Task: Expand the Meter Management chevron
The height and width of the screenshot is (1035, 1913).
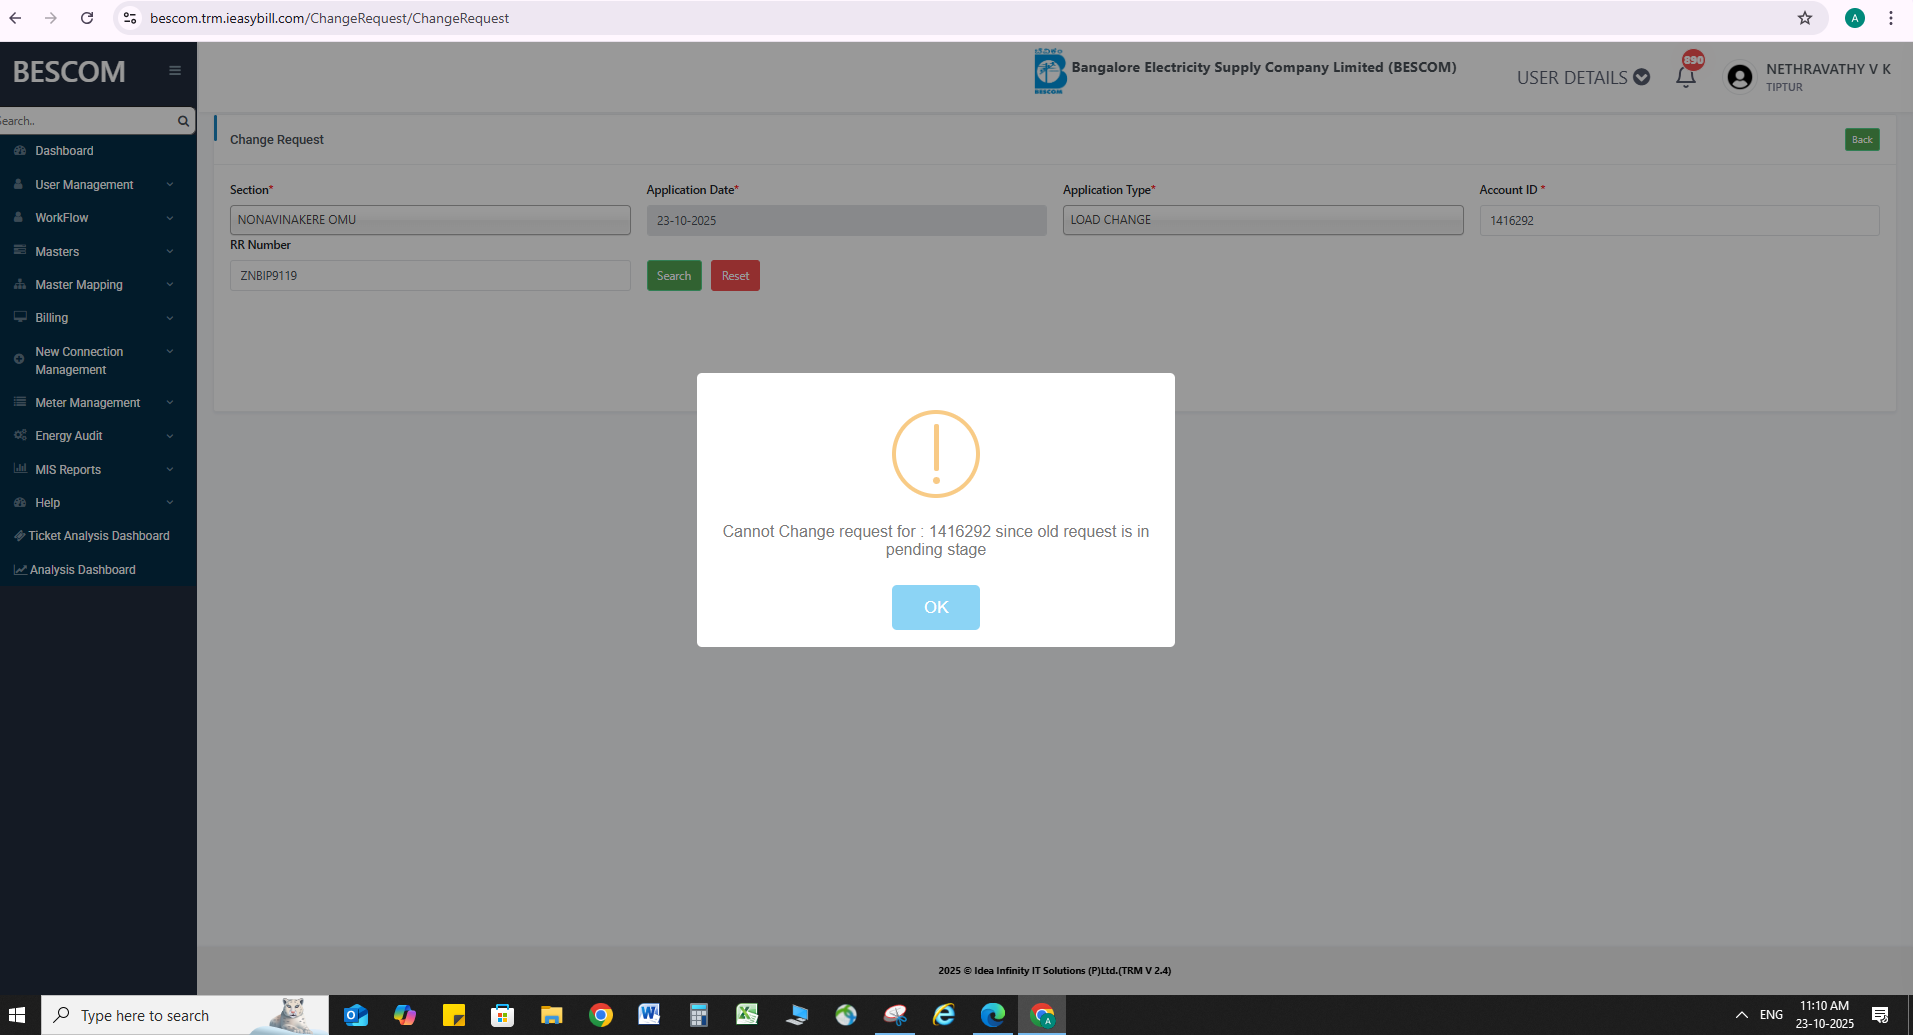Action: [x=170, y=403]
